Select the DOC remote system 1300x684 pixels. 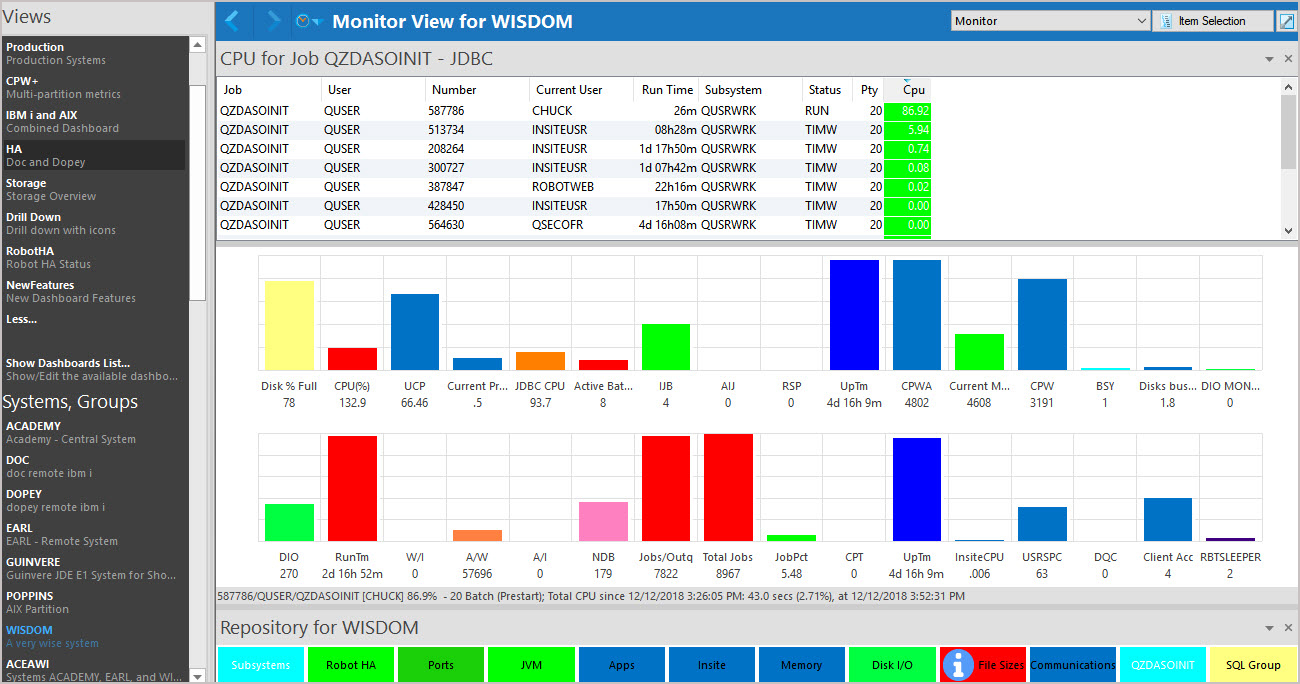pos(94,466)
